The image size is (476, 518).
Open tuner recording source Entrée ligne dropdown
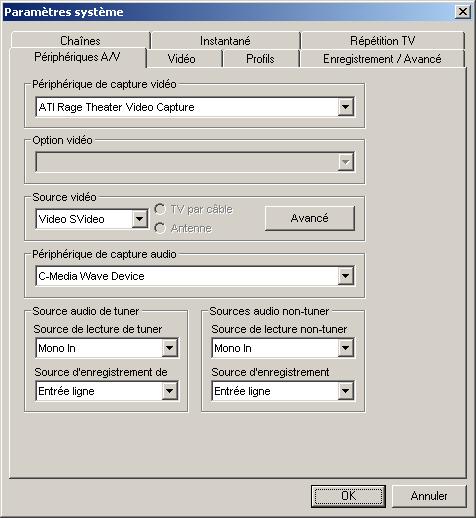pos(170,391)
